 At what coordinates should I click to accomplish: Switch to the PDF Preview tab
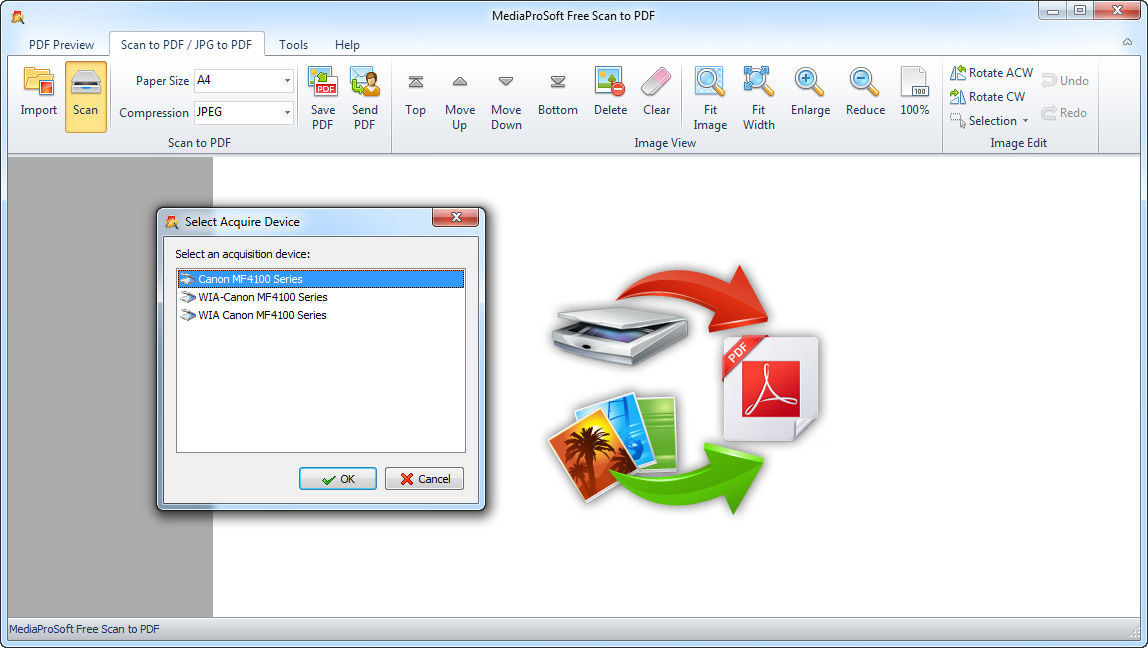[x=62, y=45]
